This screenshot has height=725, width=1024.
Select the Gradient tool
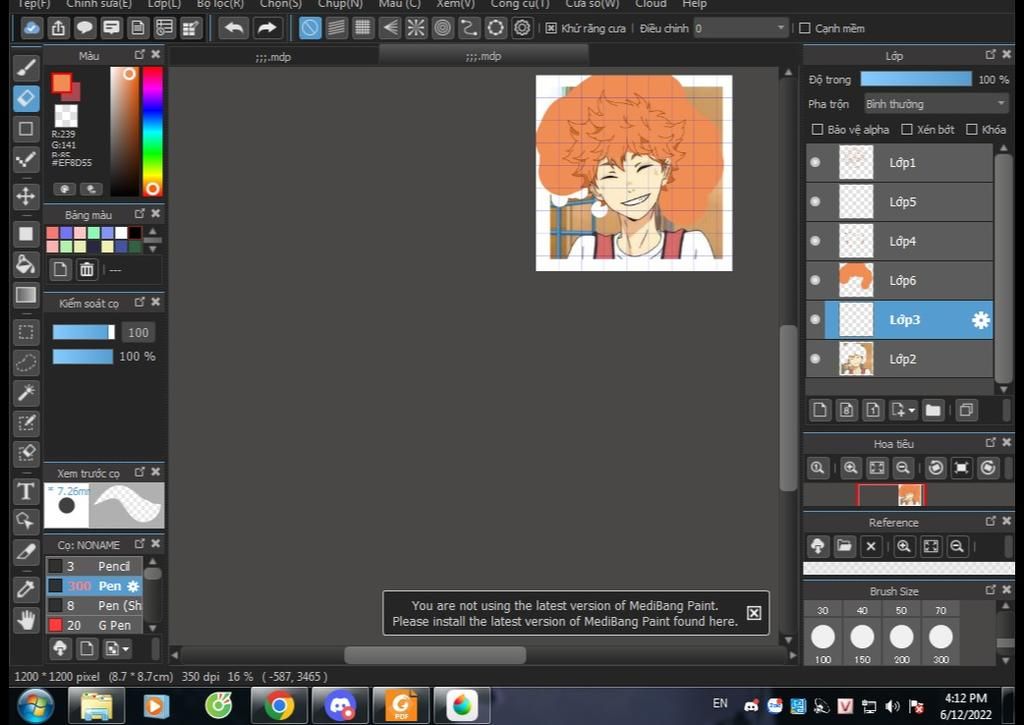pyautogui.click(x=26, y=295)
